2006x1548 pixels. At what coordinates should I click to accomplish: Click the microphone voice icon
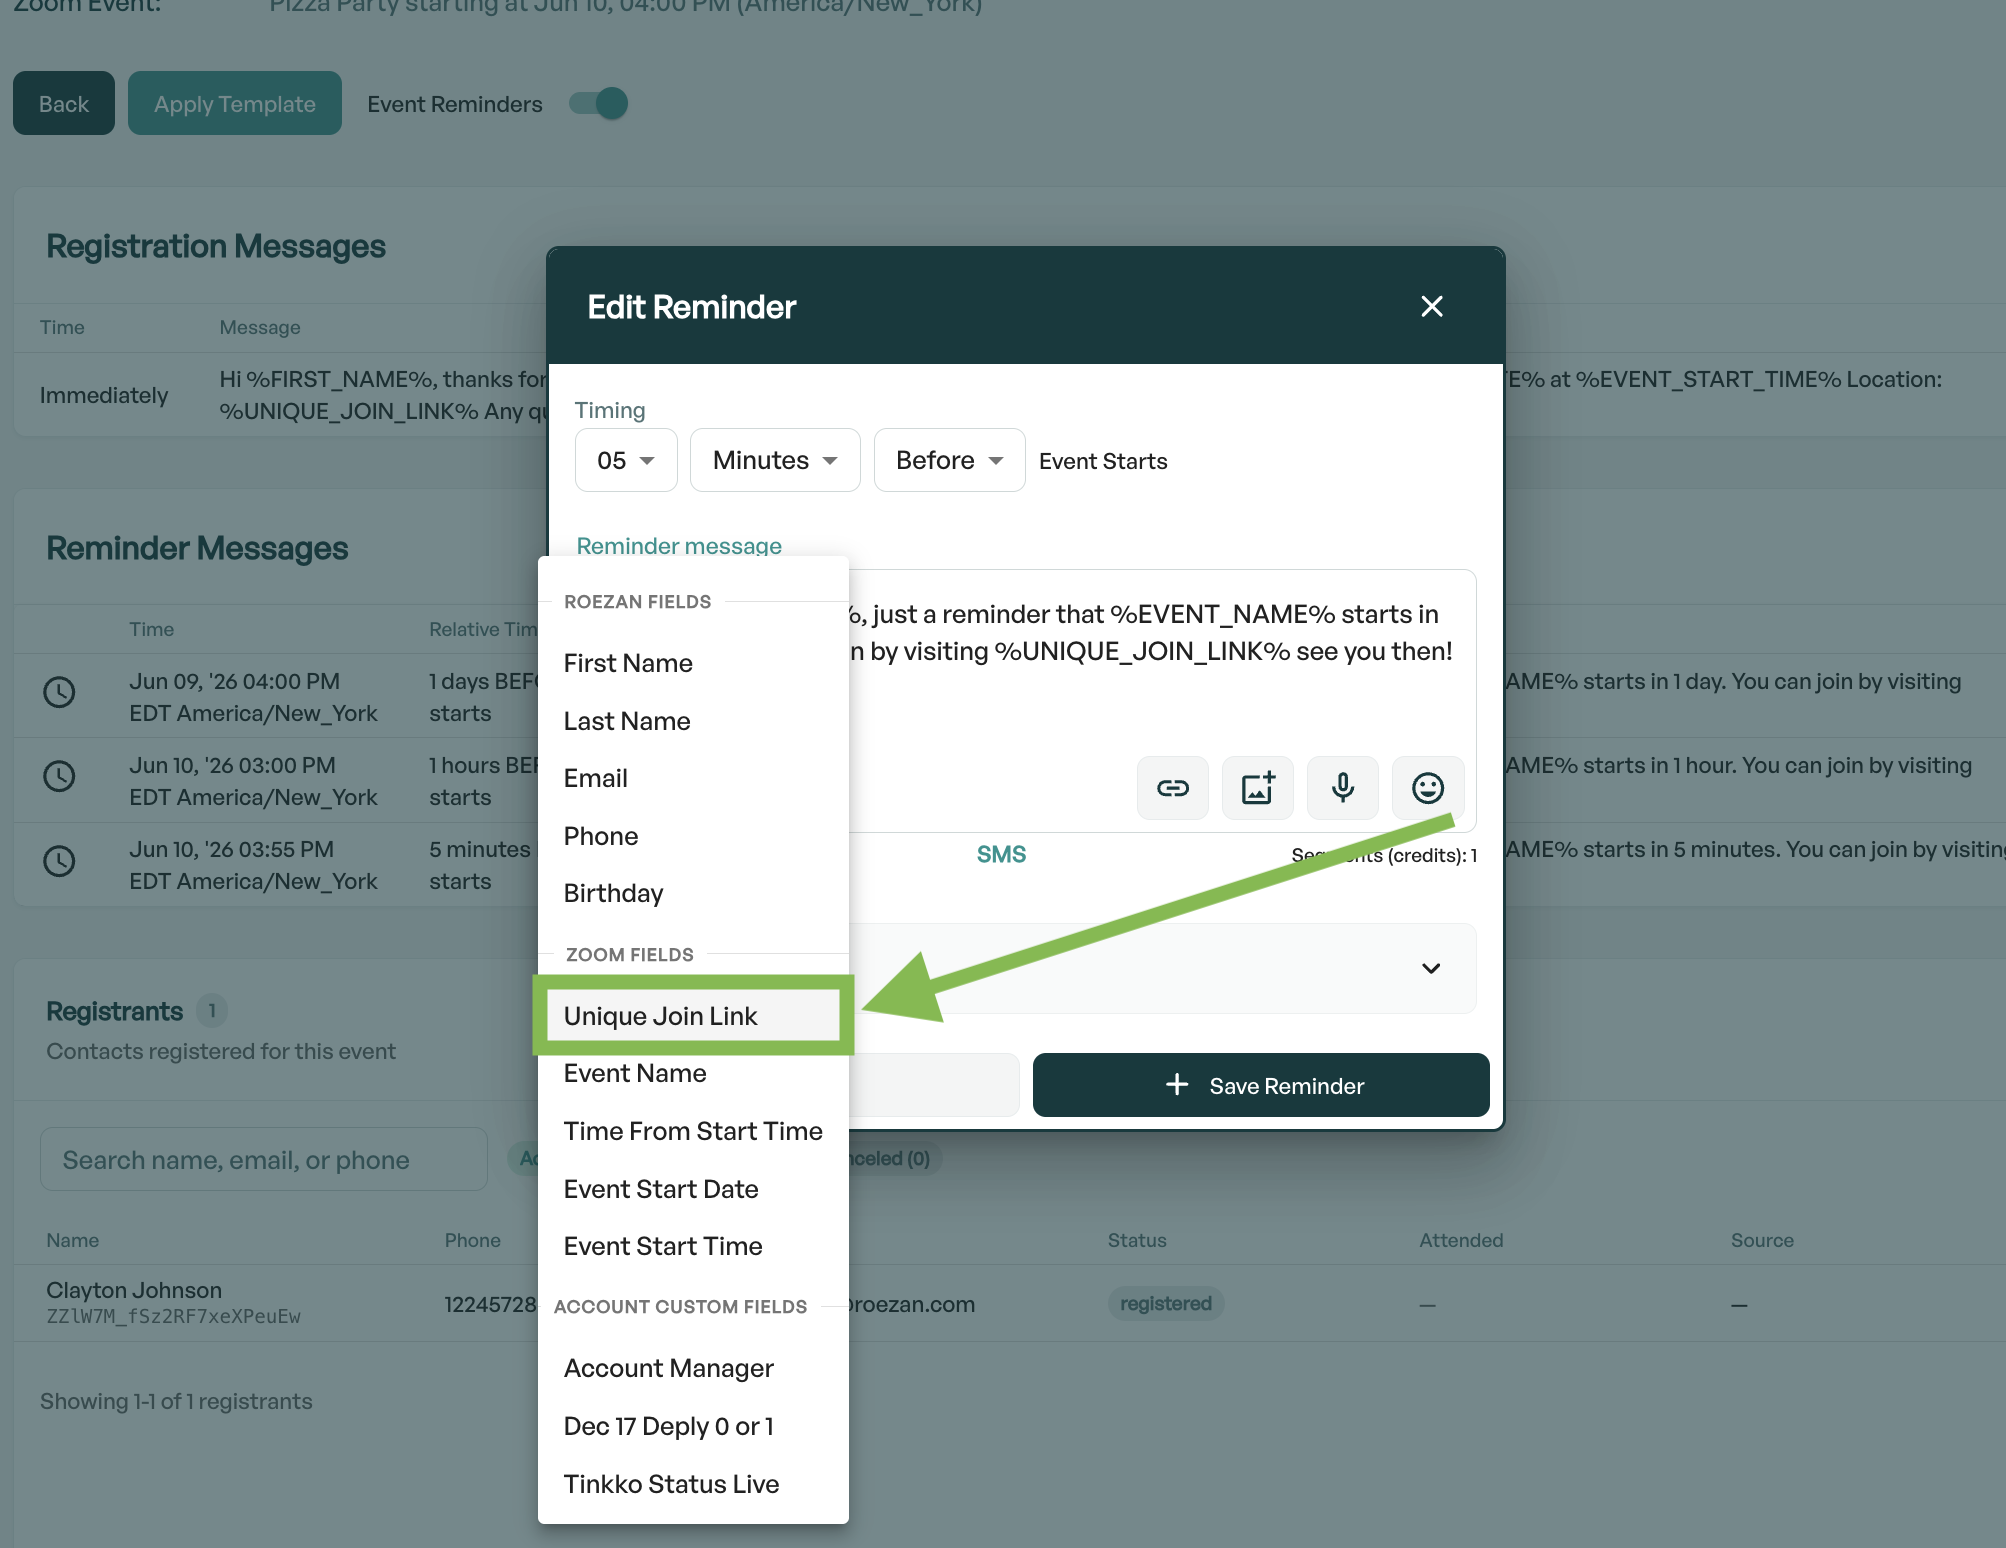(x=1343, y=788)
